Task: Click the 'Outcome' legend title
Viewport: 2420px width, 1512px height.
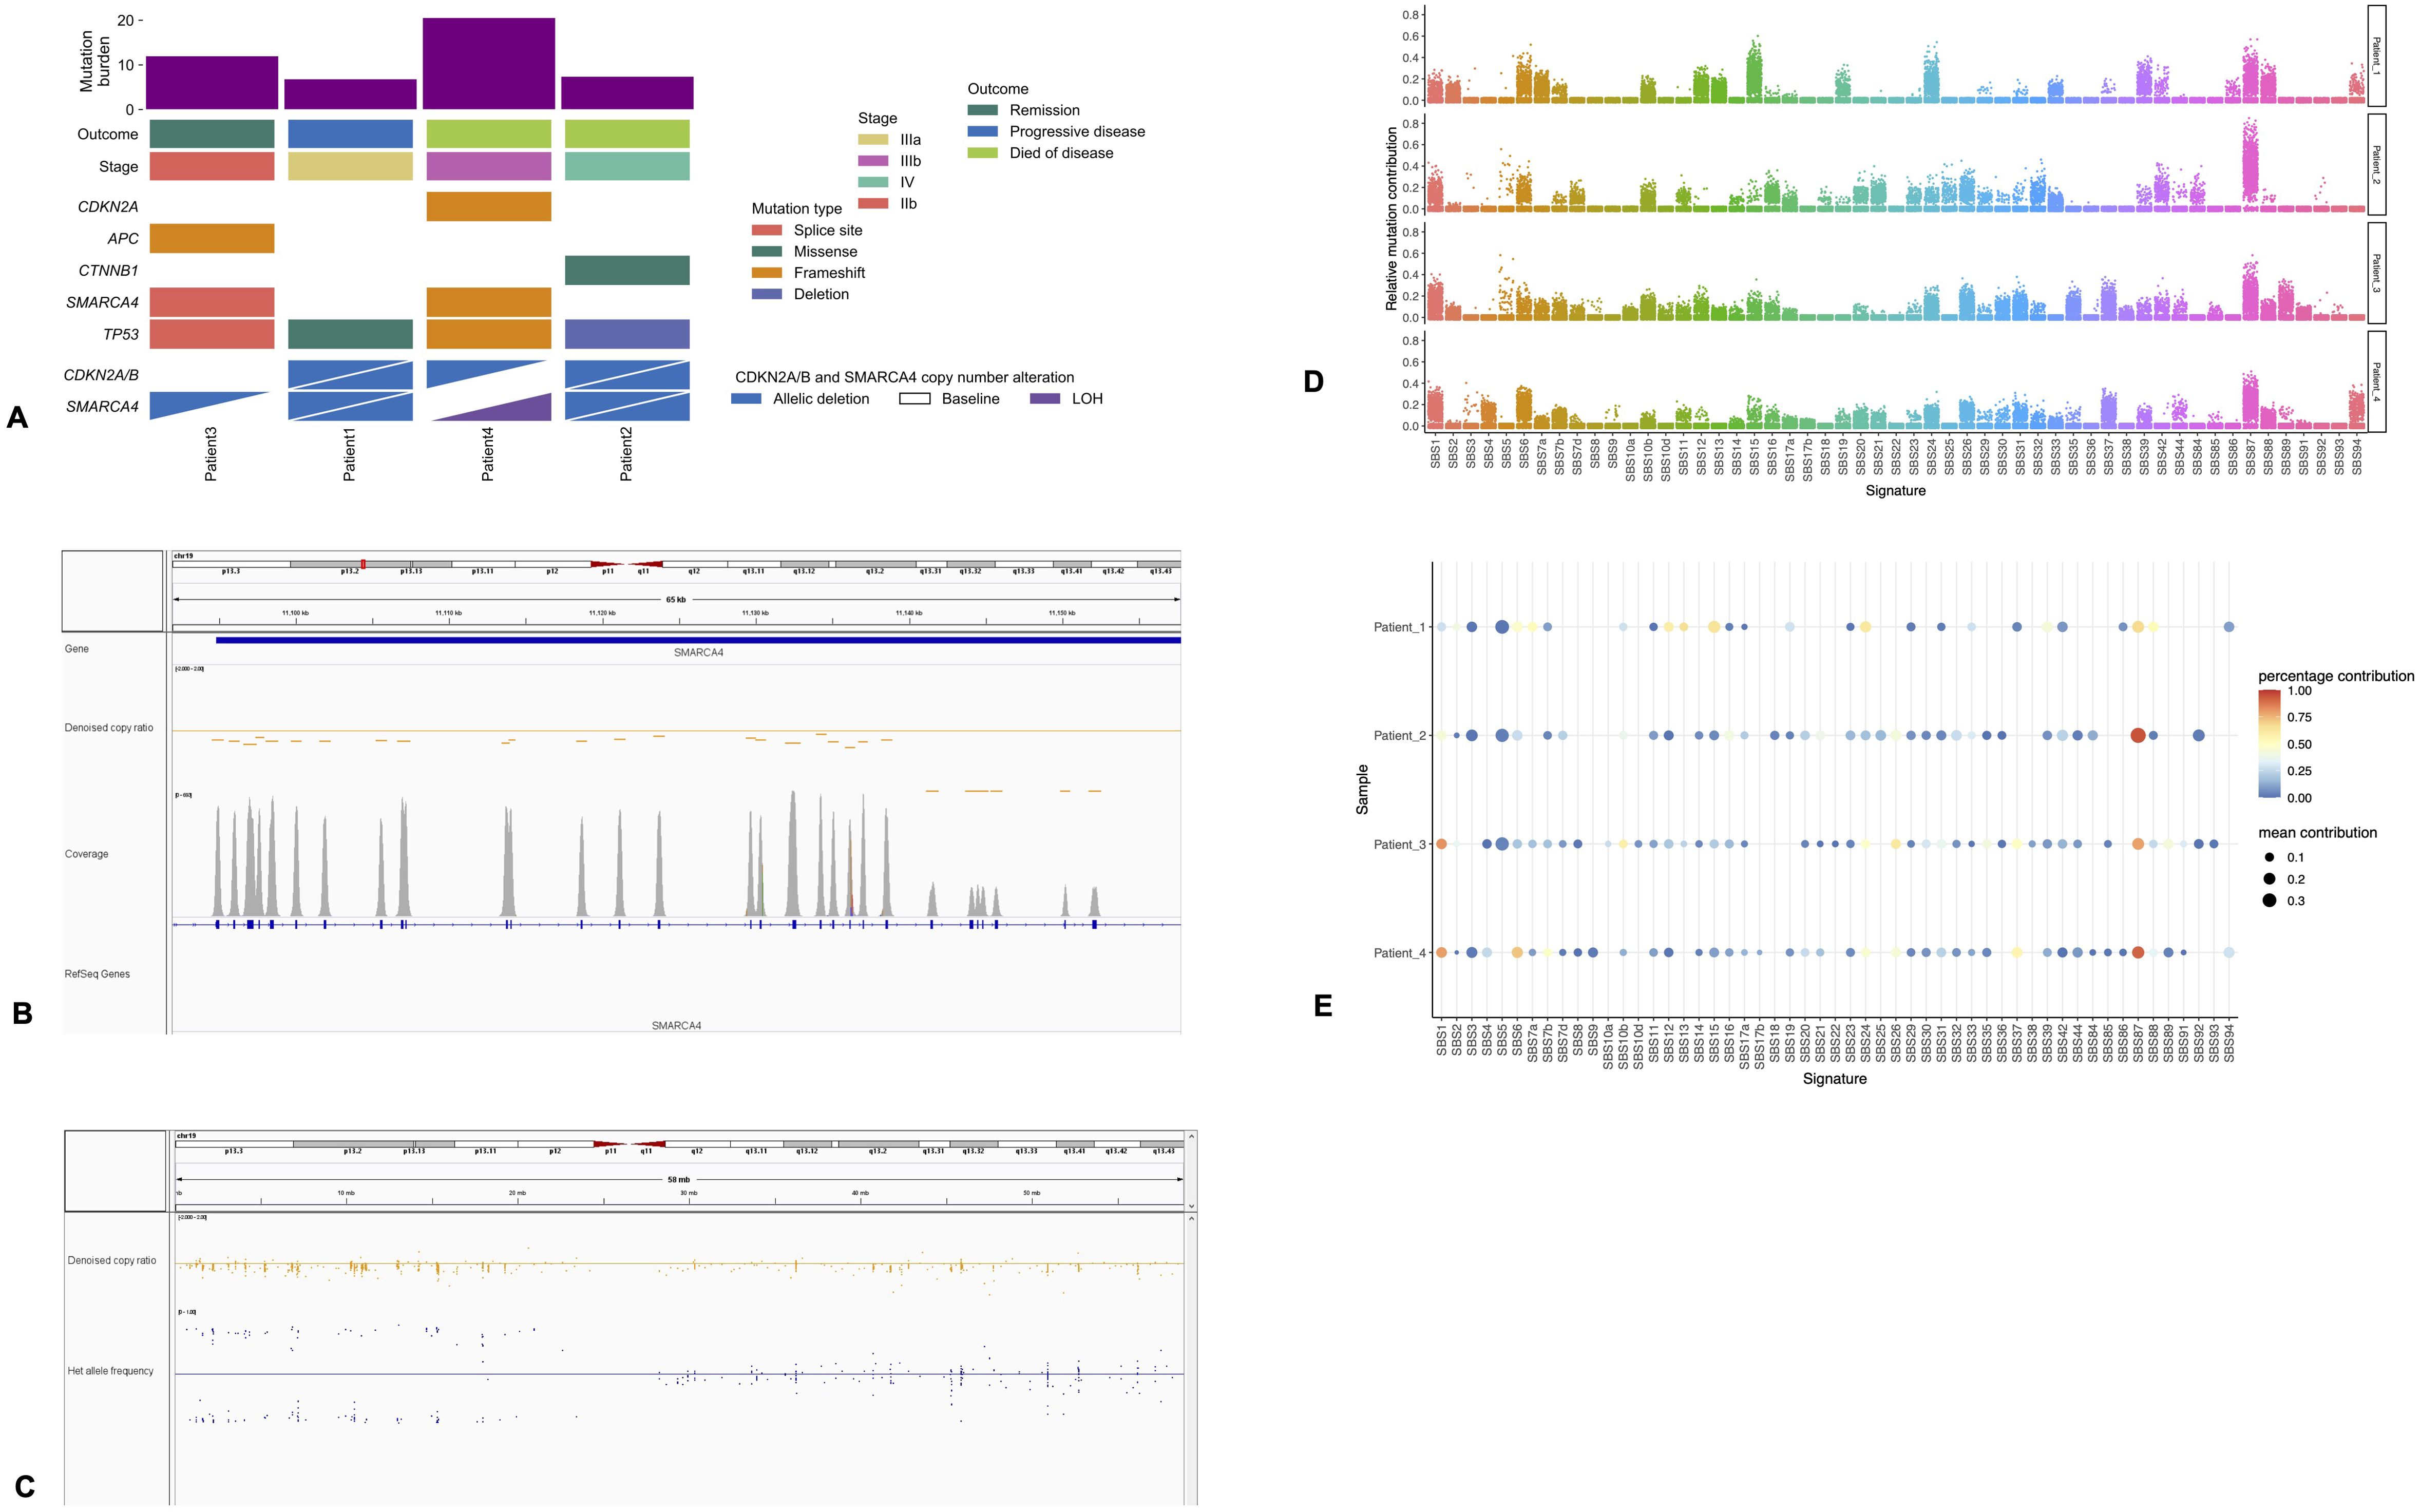Action: (x=998, y=89)
